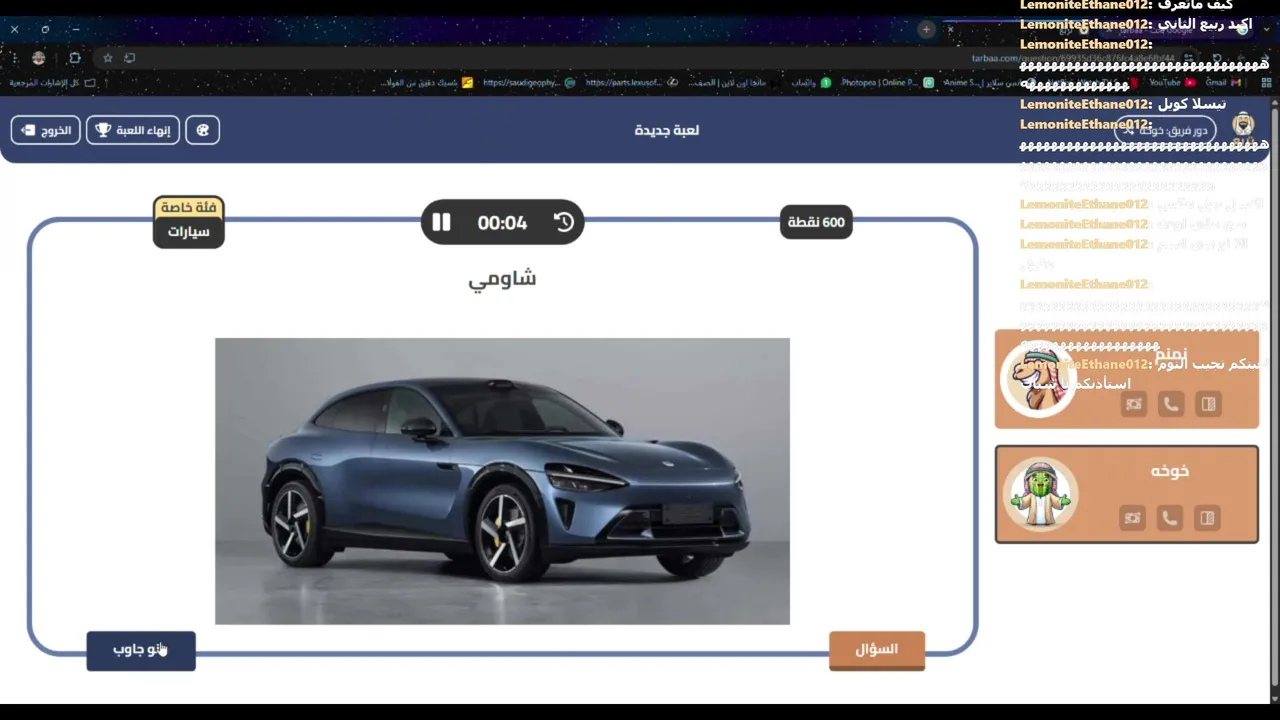Reset the timer with the history icon
Viewport: 1280px width, 720px height.
coord(564,222)
